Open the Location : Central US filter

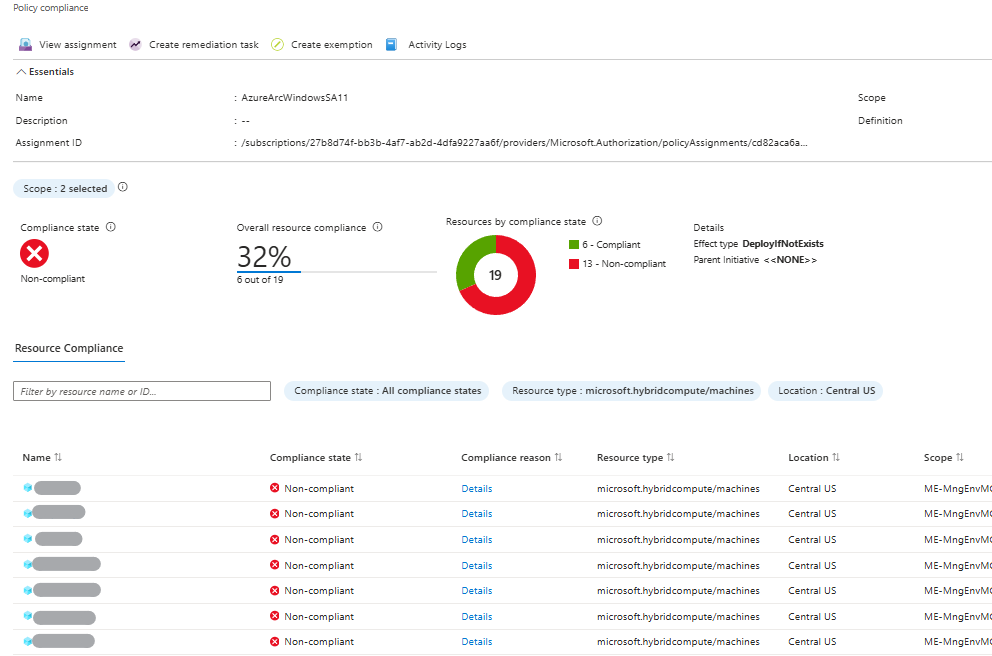click(x=826, y=391)
